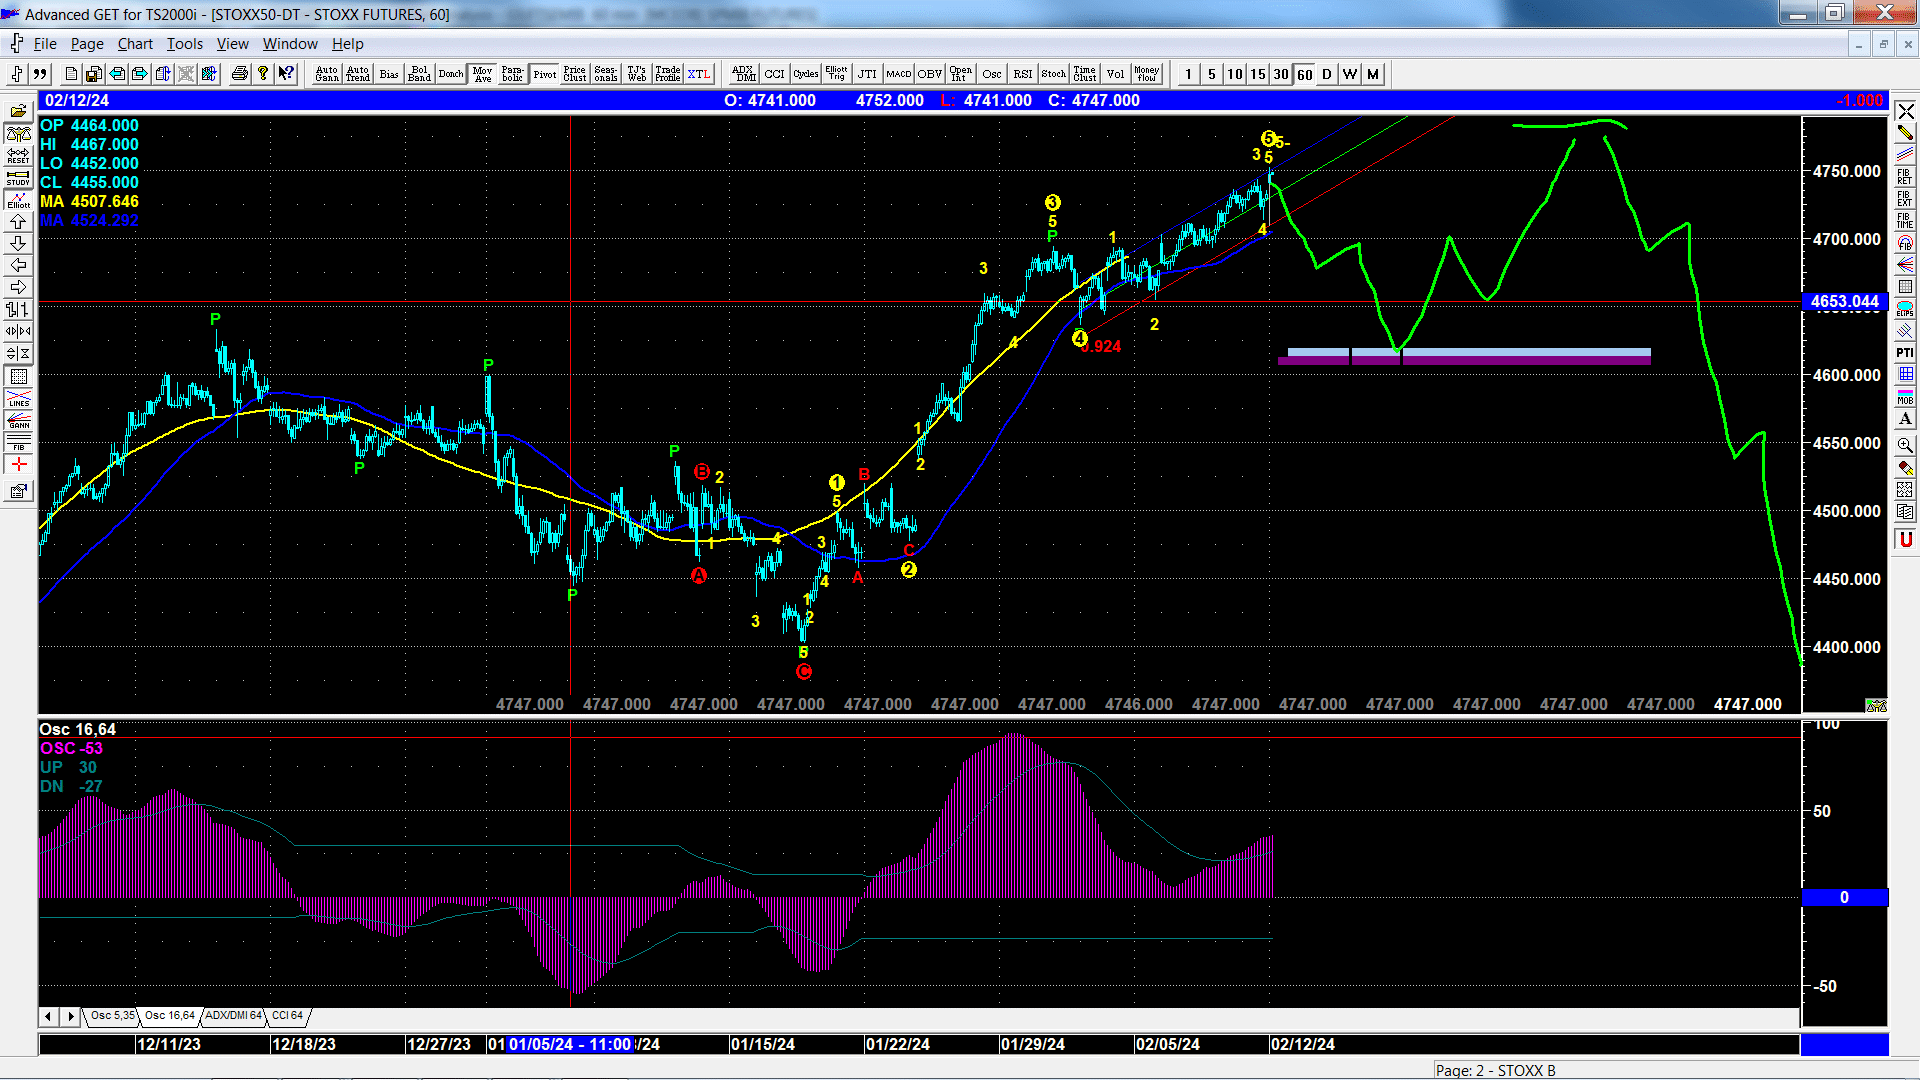Select the M monthly timeframe

(x=1373, y=74)
